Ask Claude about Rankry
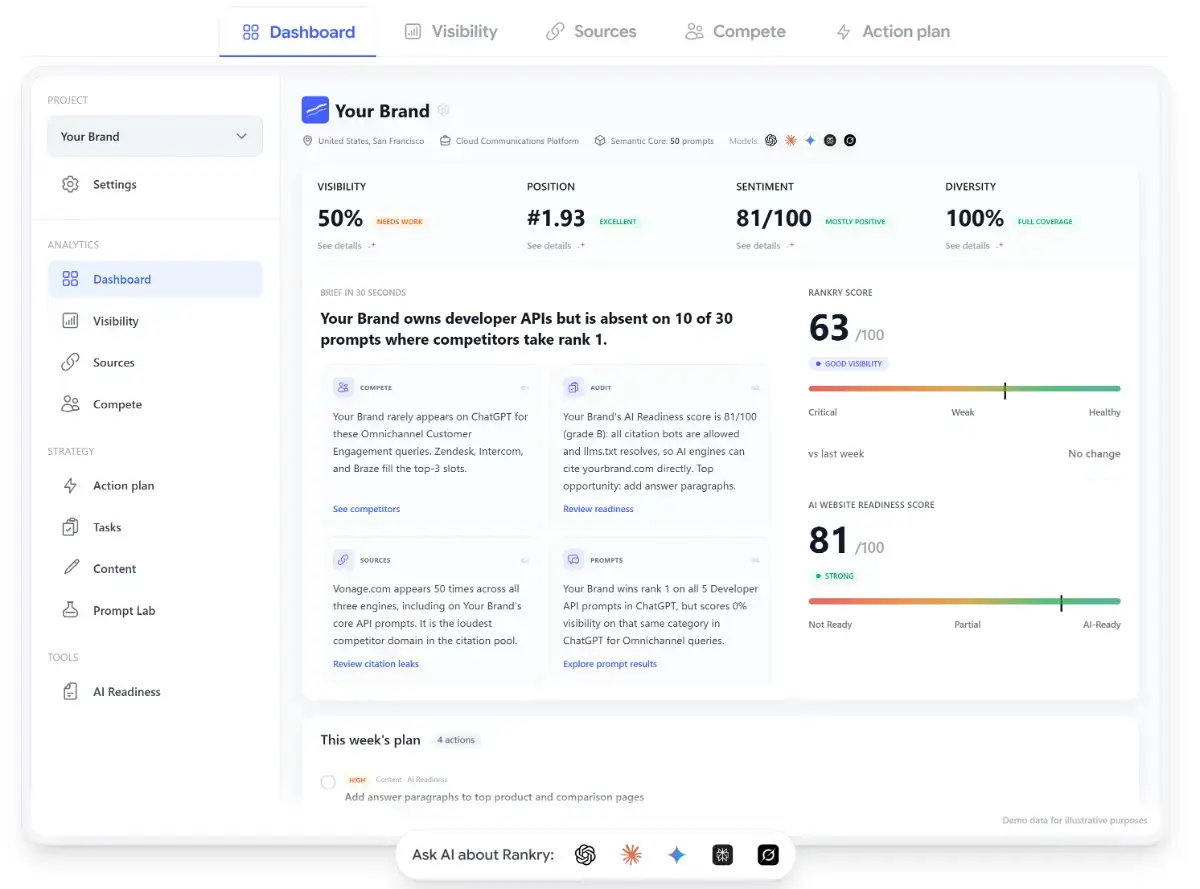 (631, 855)
